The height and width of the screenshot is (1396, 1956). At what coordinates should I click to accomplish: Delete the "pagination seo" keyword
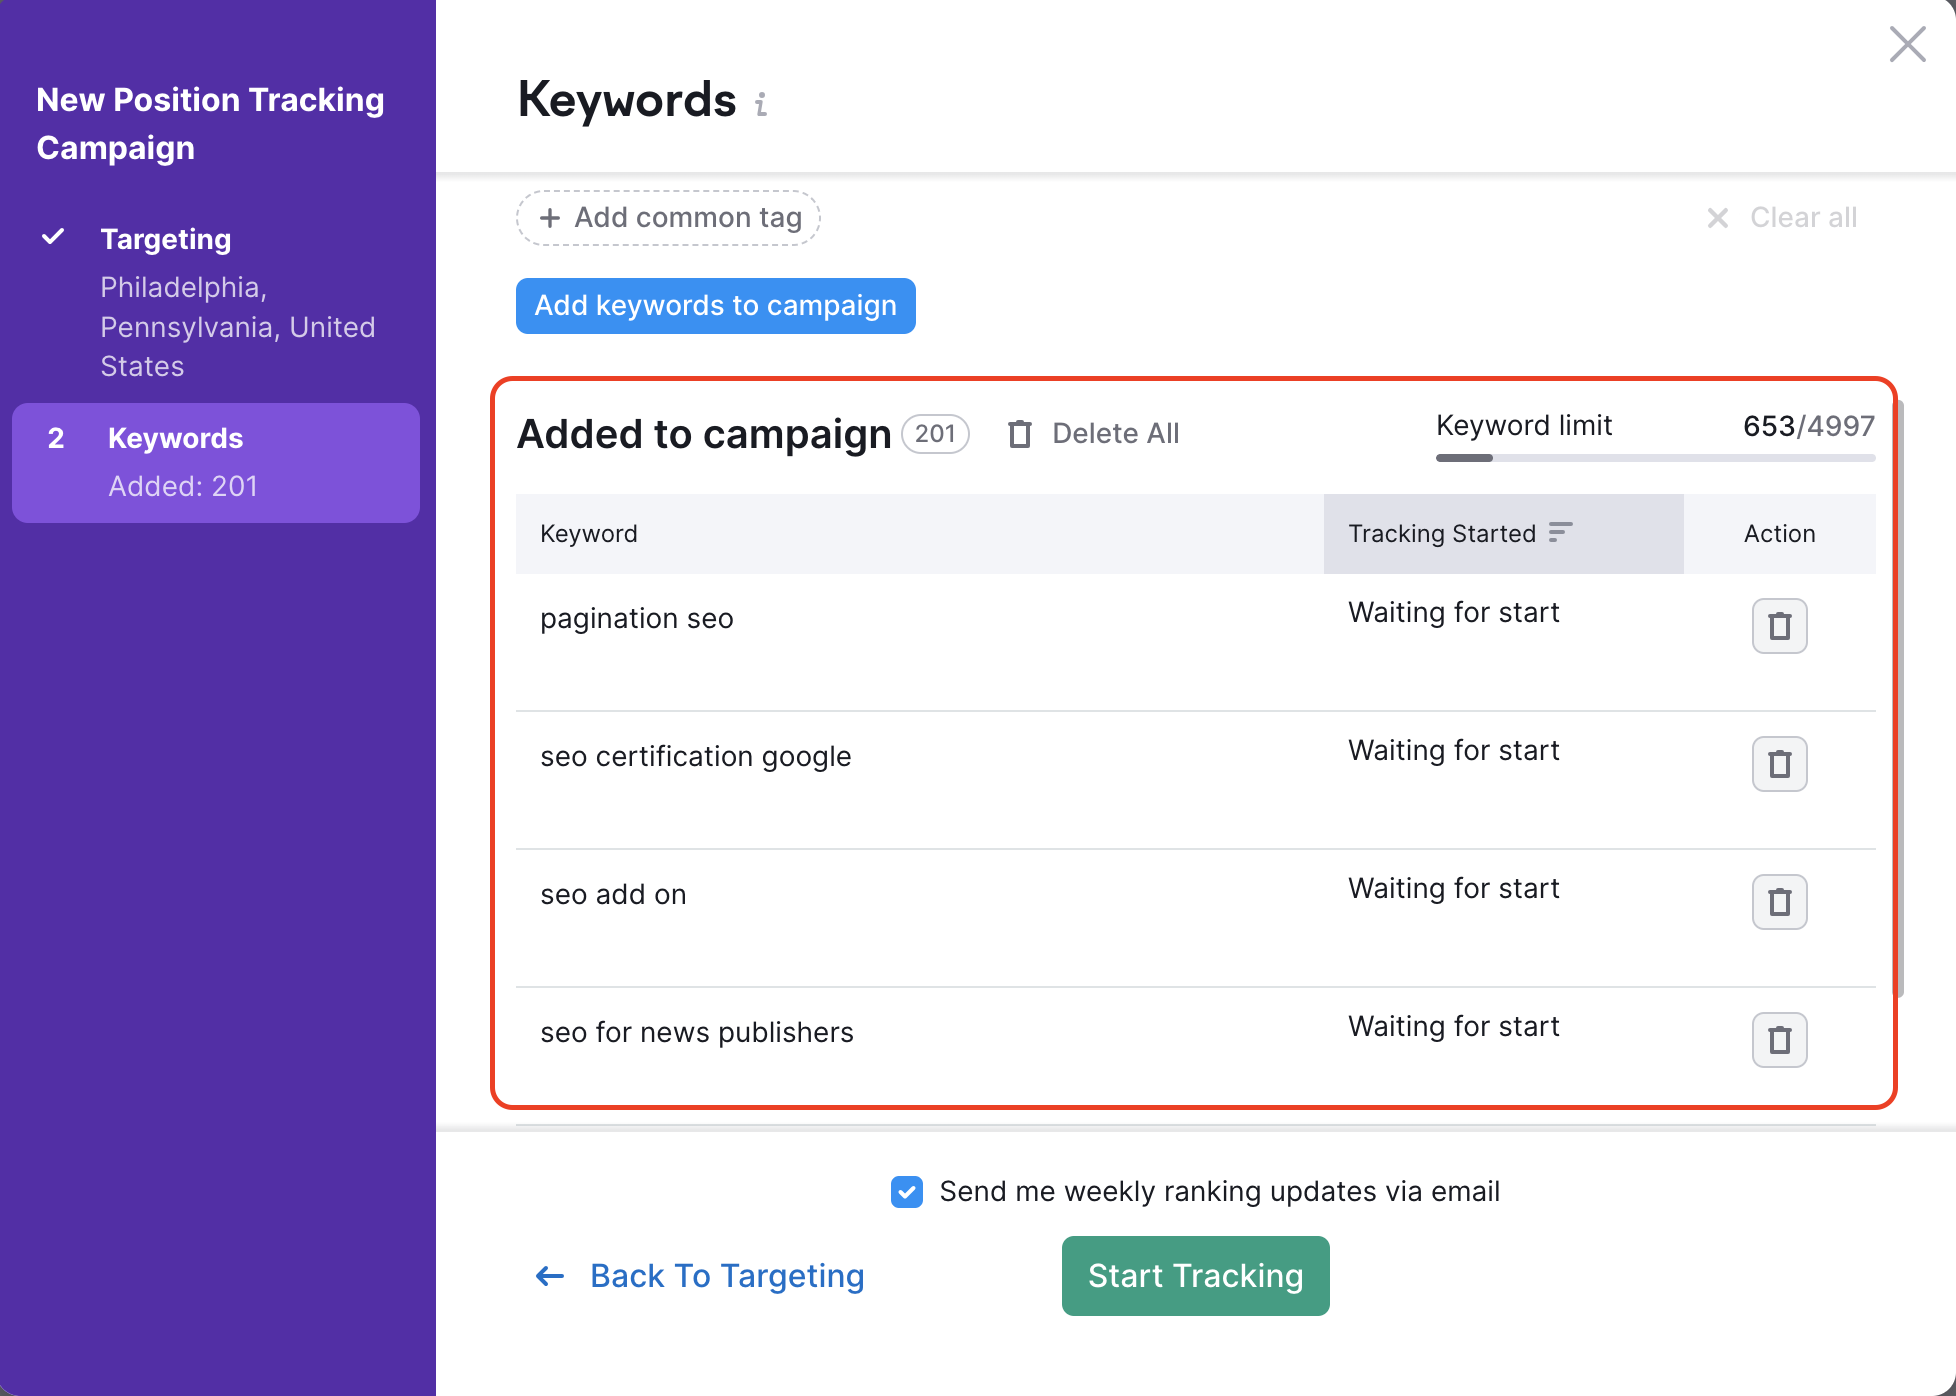tap(1779, 626)
